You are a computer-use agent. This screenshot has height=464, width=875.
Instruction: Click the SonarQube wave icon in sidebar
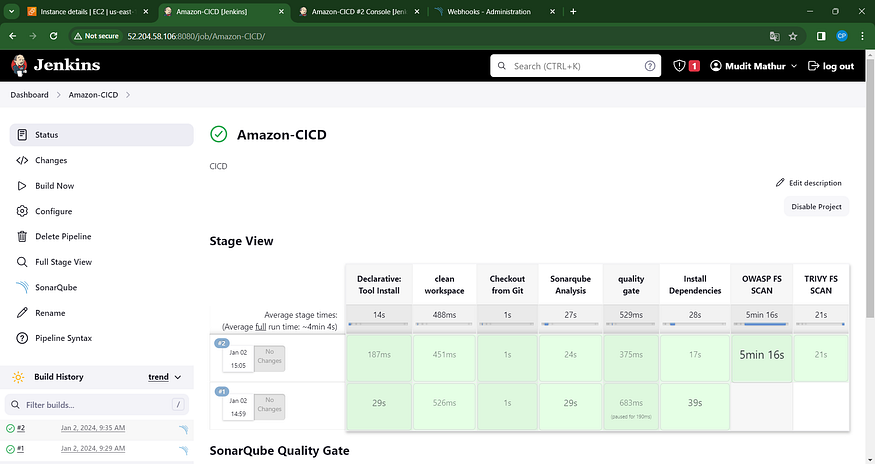[x=22, y=287]
